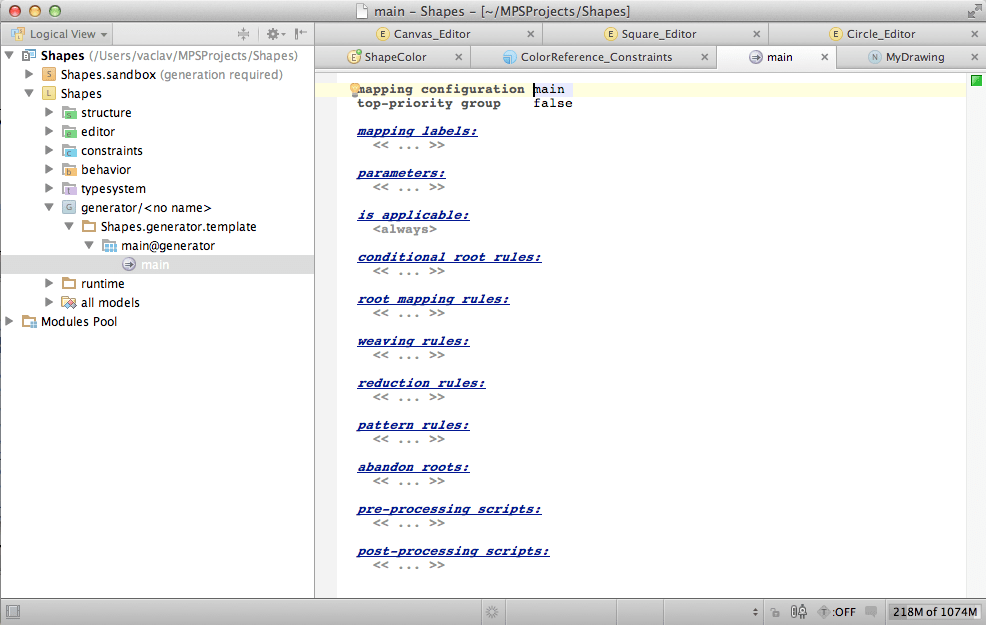Image resolution: width=986 pixels, height=625 pixels.
Task: Open the Logical View dropdown
Action: [x=60, y=34]
